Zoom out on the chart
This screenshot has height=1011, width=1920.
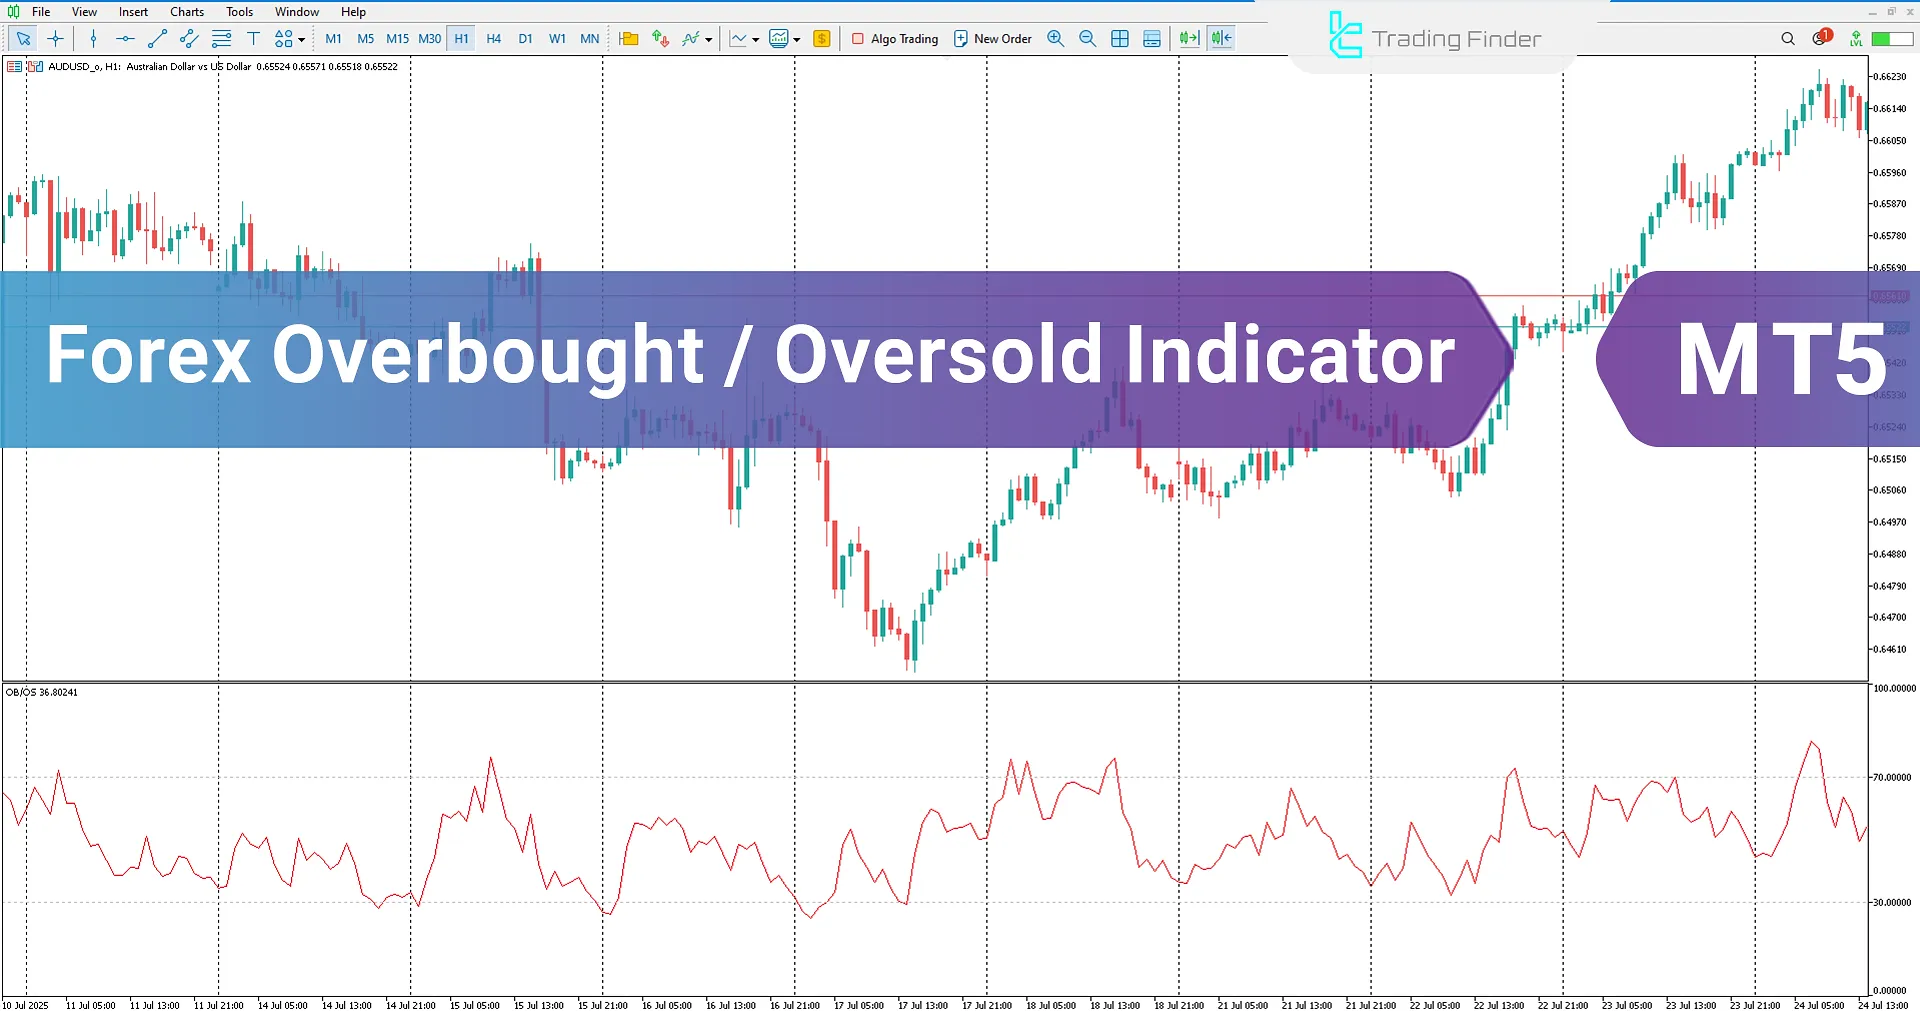point(1088,39)
